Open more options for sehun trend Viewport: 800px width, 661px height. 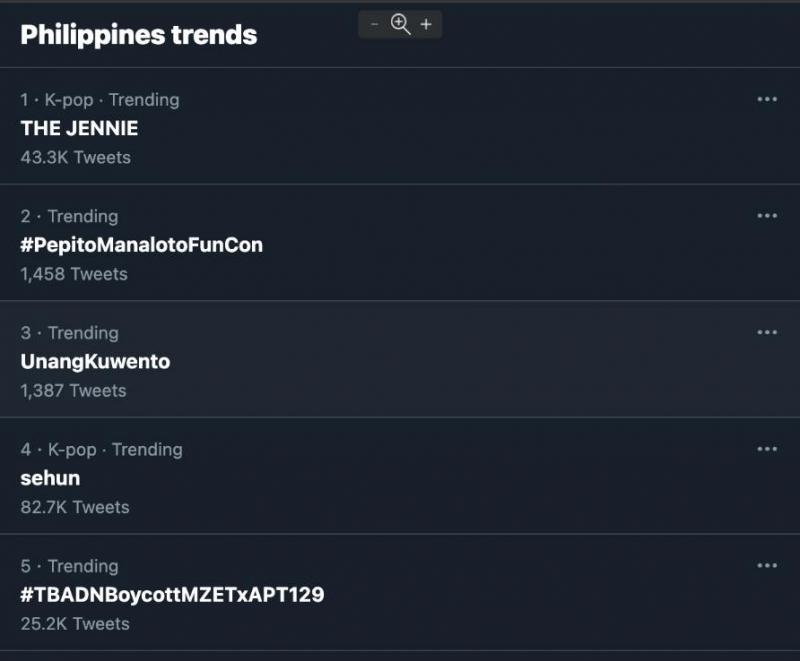click(x=767, y=449)
